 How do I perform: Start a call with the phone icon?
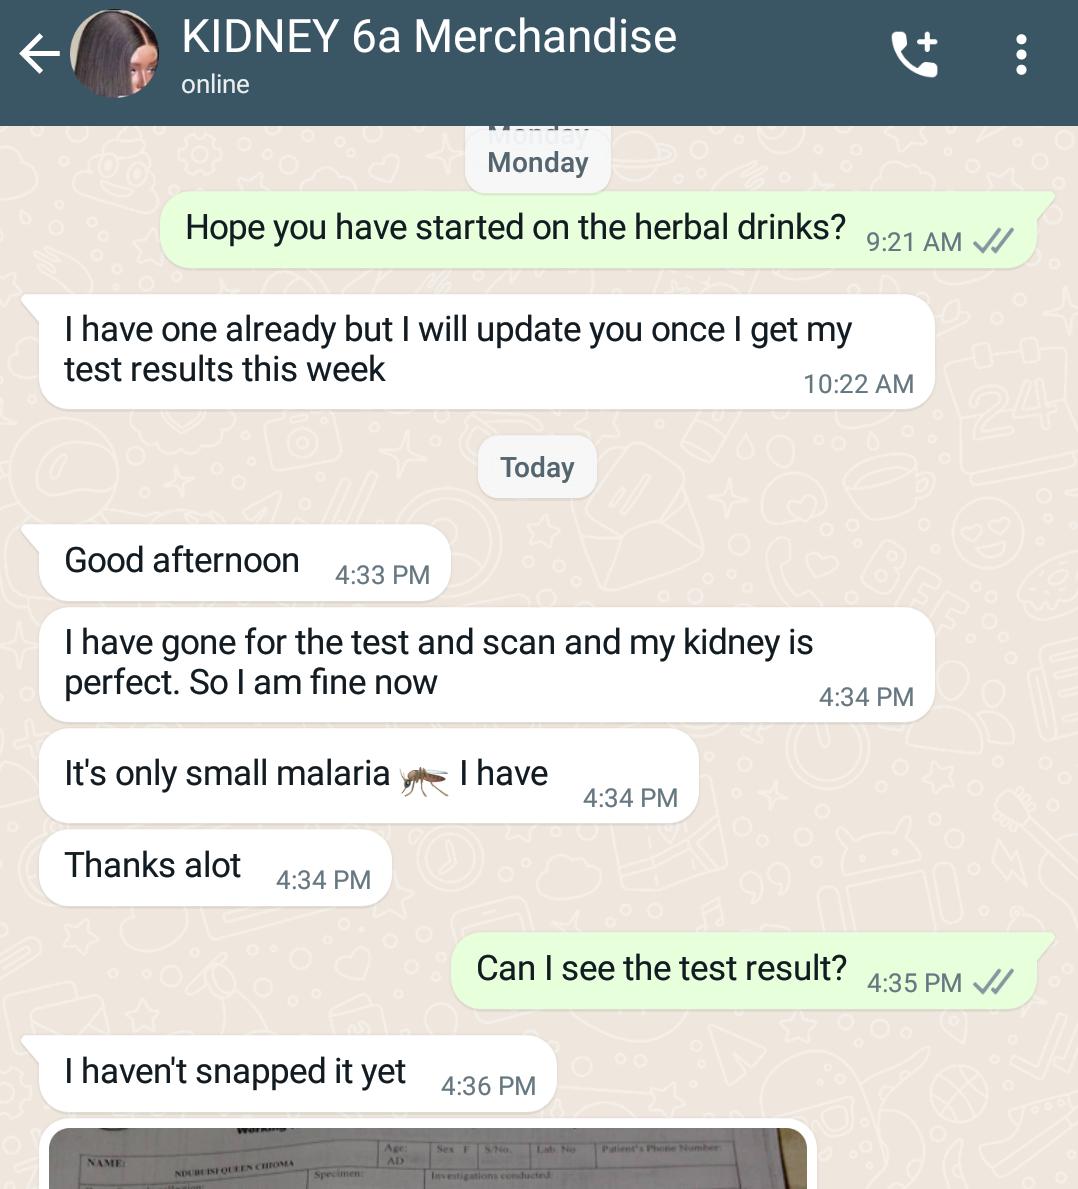pos(914,55)
